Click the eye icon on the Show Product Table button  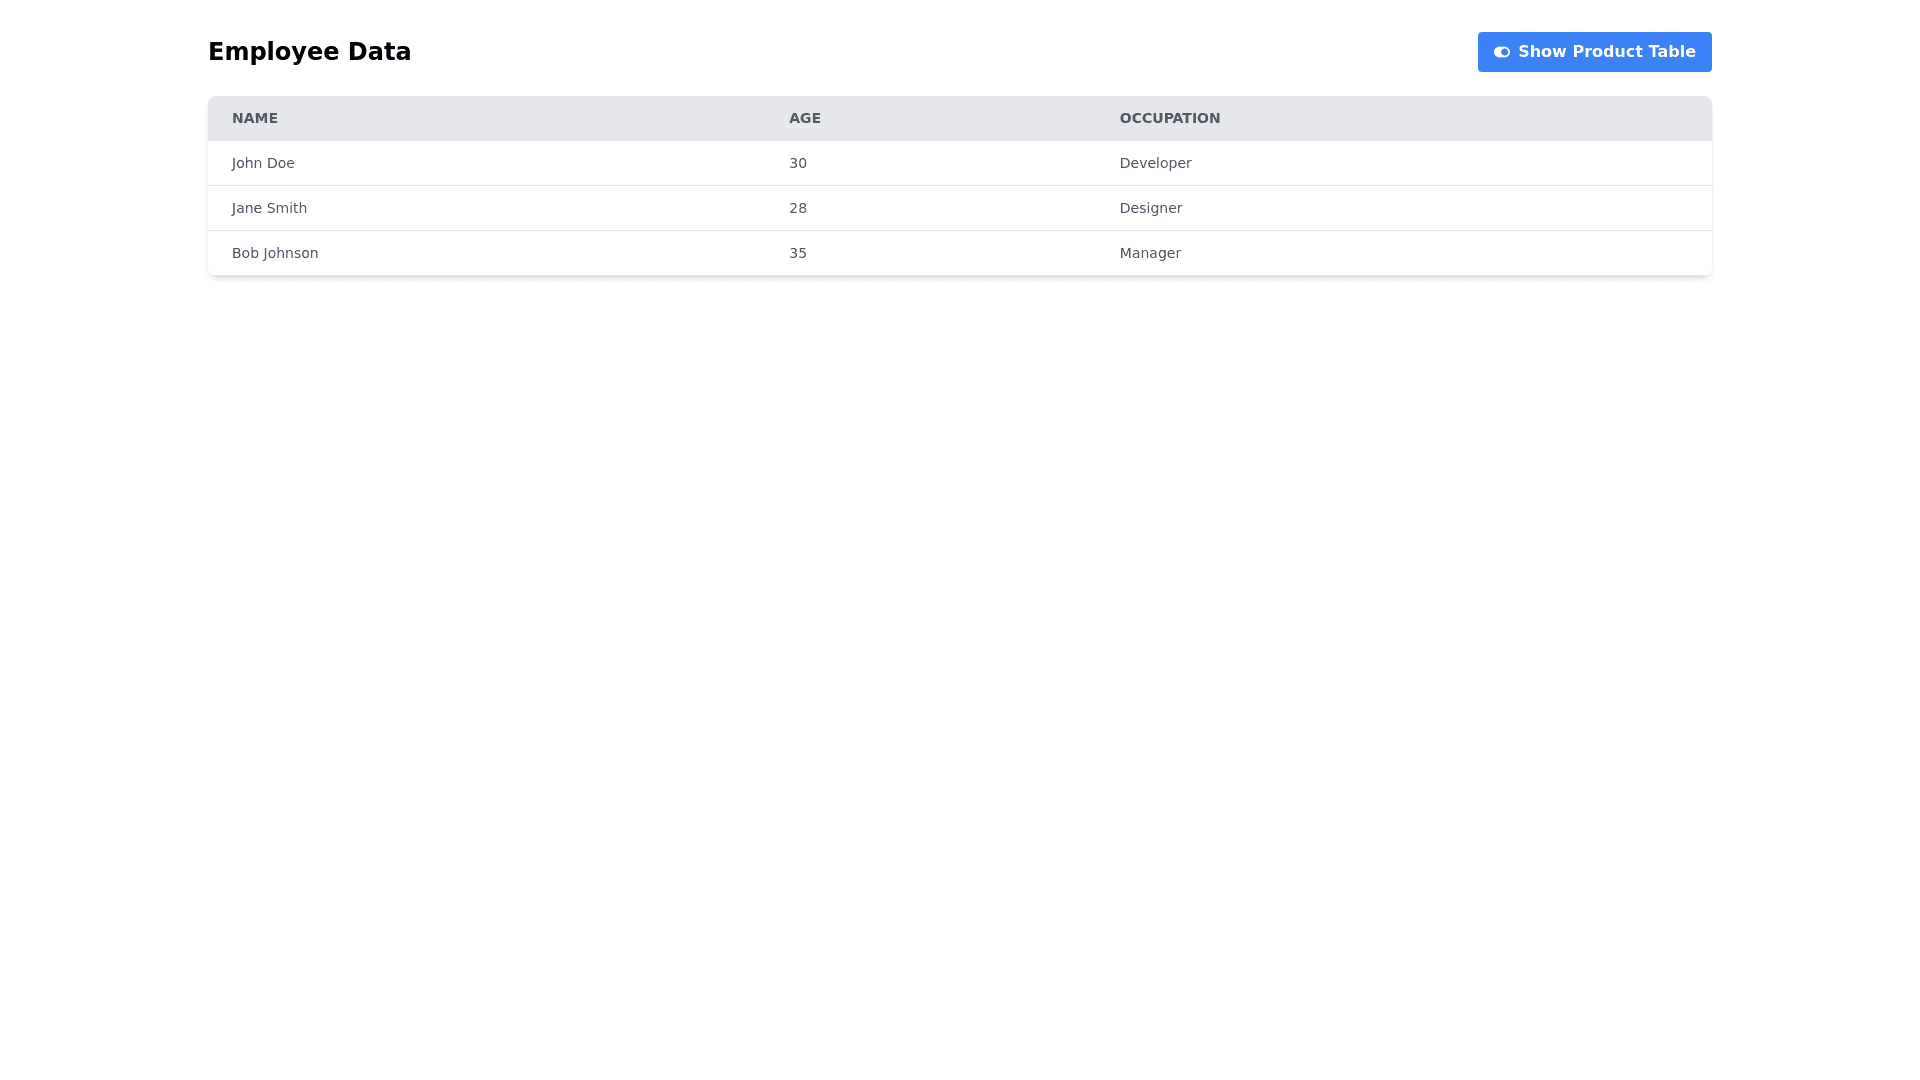coord(1501,51)
